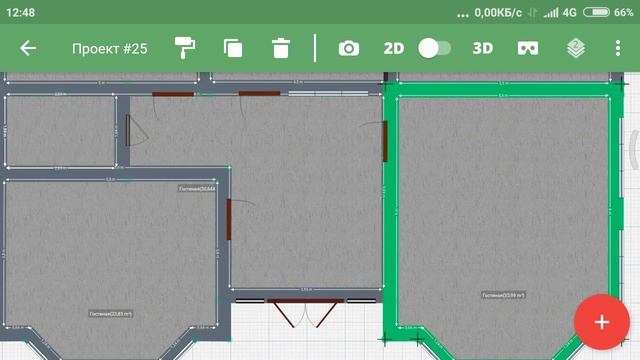Select the green highlighted room's area label
This screenshot has width=640, height=360.
[x=503, y=295]
